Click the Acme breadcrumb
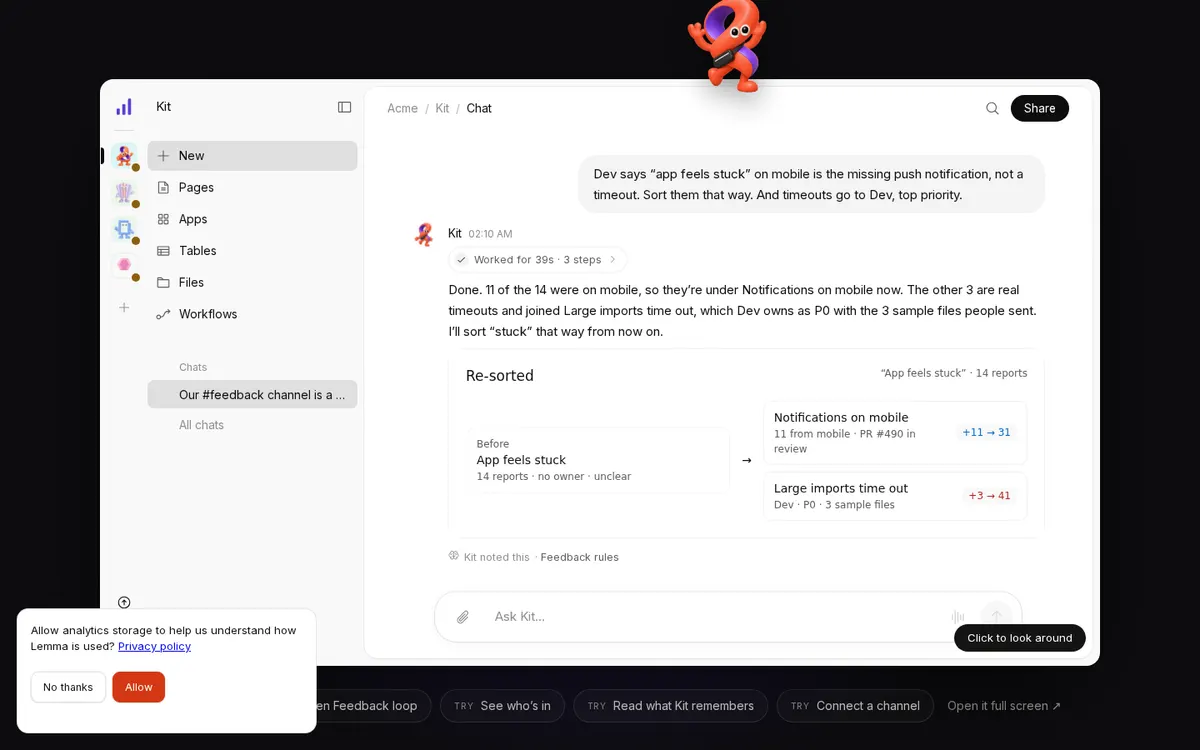This screenshot has width=1200, height=750. pyautogui.click(x=403, y=108)
